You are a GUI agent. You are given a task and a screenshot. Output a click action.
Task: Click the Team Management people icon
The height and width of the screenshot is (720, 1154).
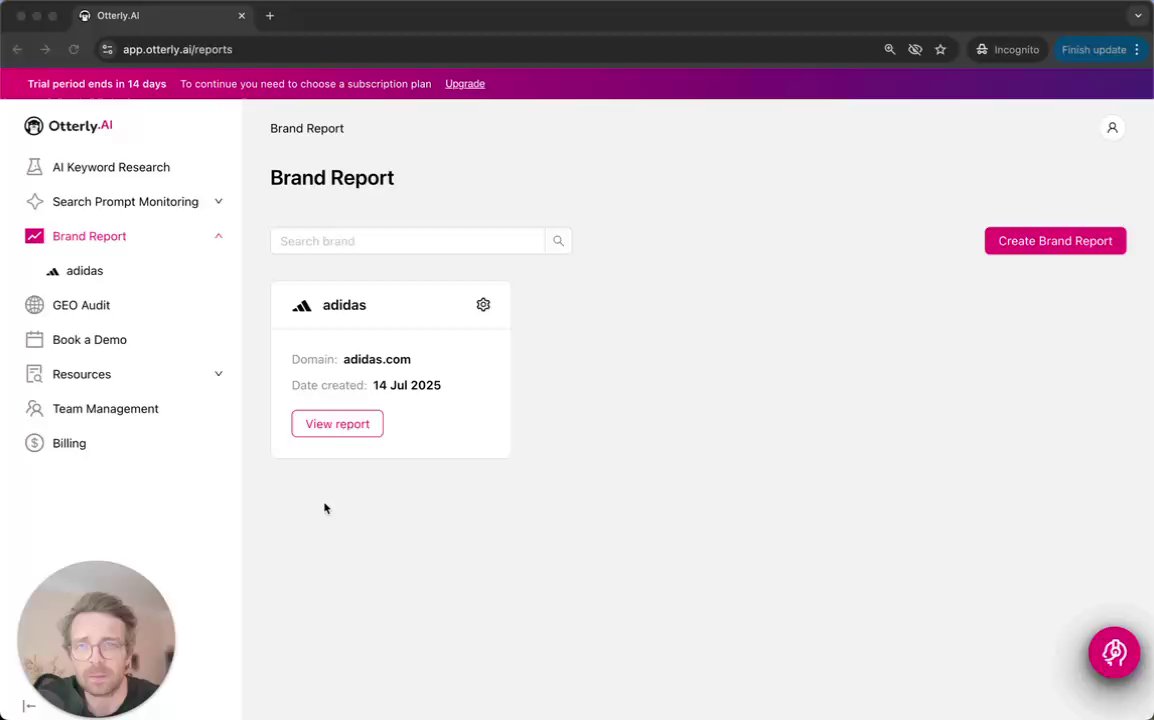pyautogui.click(x=34, y=409)
